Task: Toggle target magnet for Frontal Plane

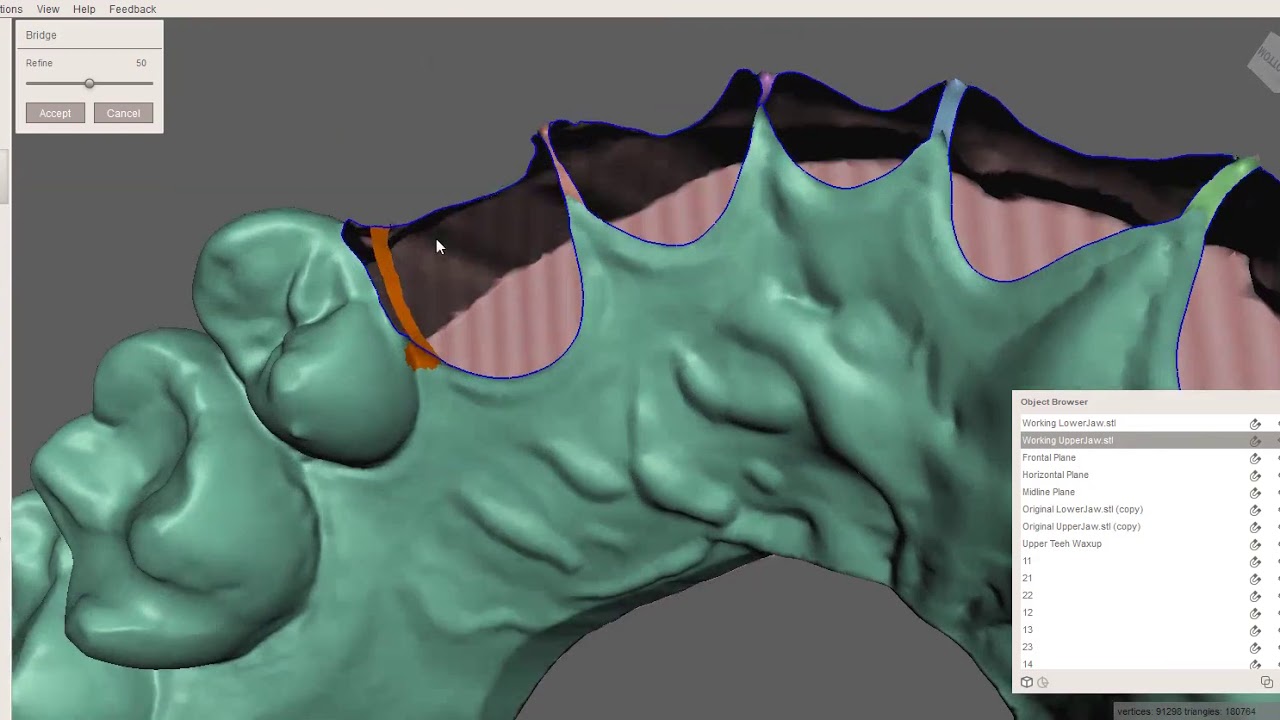Action: (x=1255, y=458)
